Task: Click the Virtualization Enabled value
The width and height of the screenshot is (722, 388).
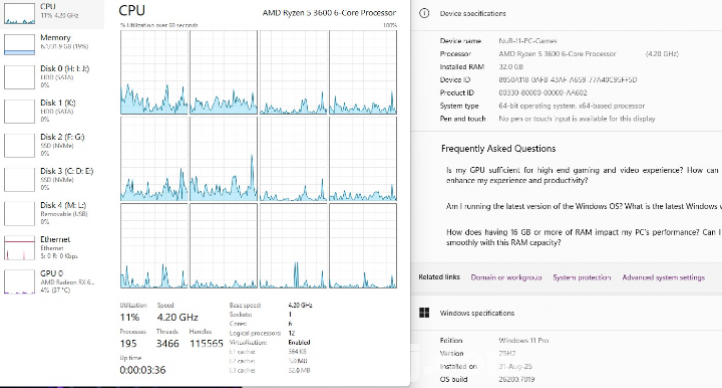Action: 299,342
